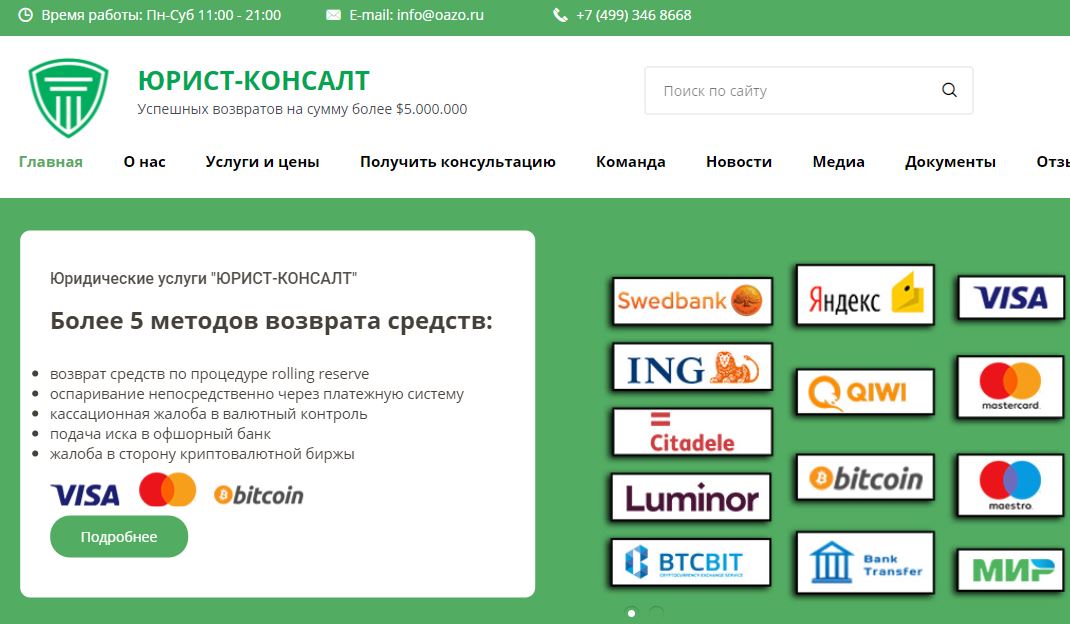Image resolution: width=1070 pixels, height=624 pixels.
Task: Select the Mastercard logo tile
Action: coord(1009,387)
